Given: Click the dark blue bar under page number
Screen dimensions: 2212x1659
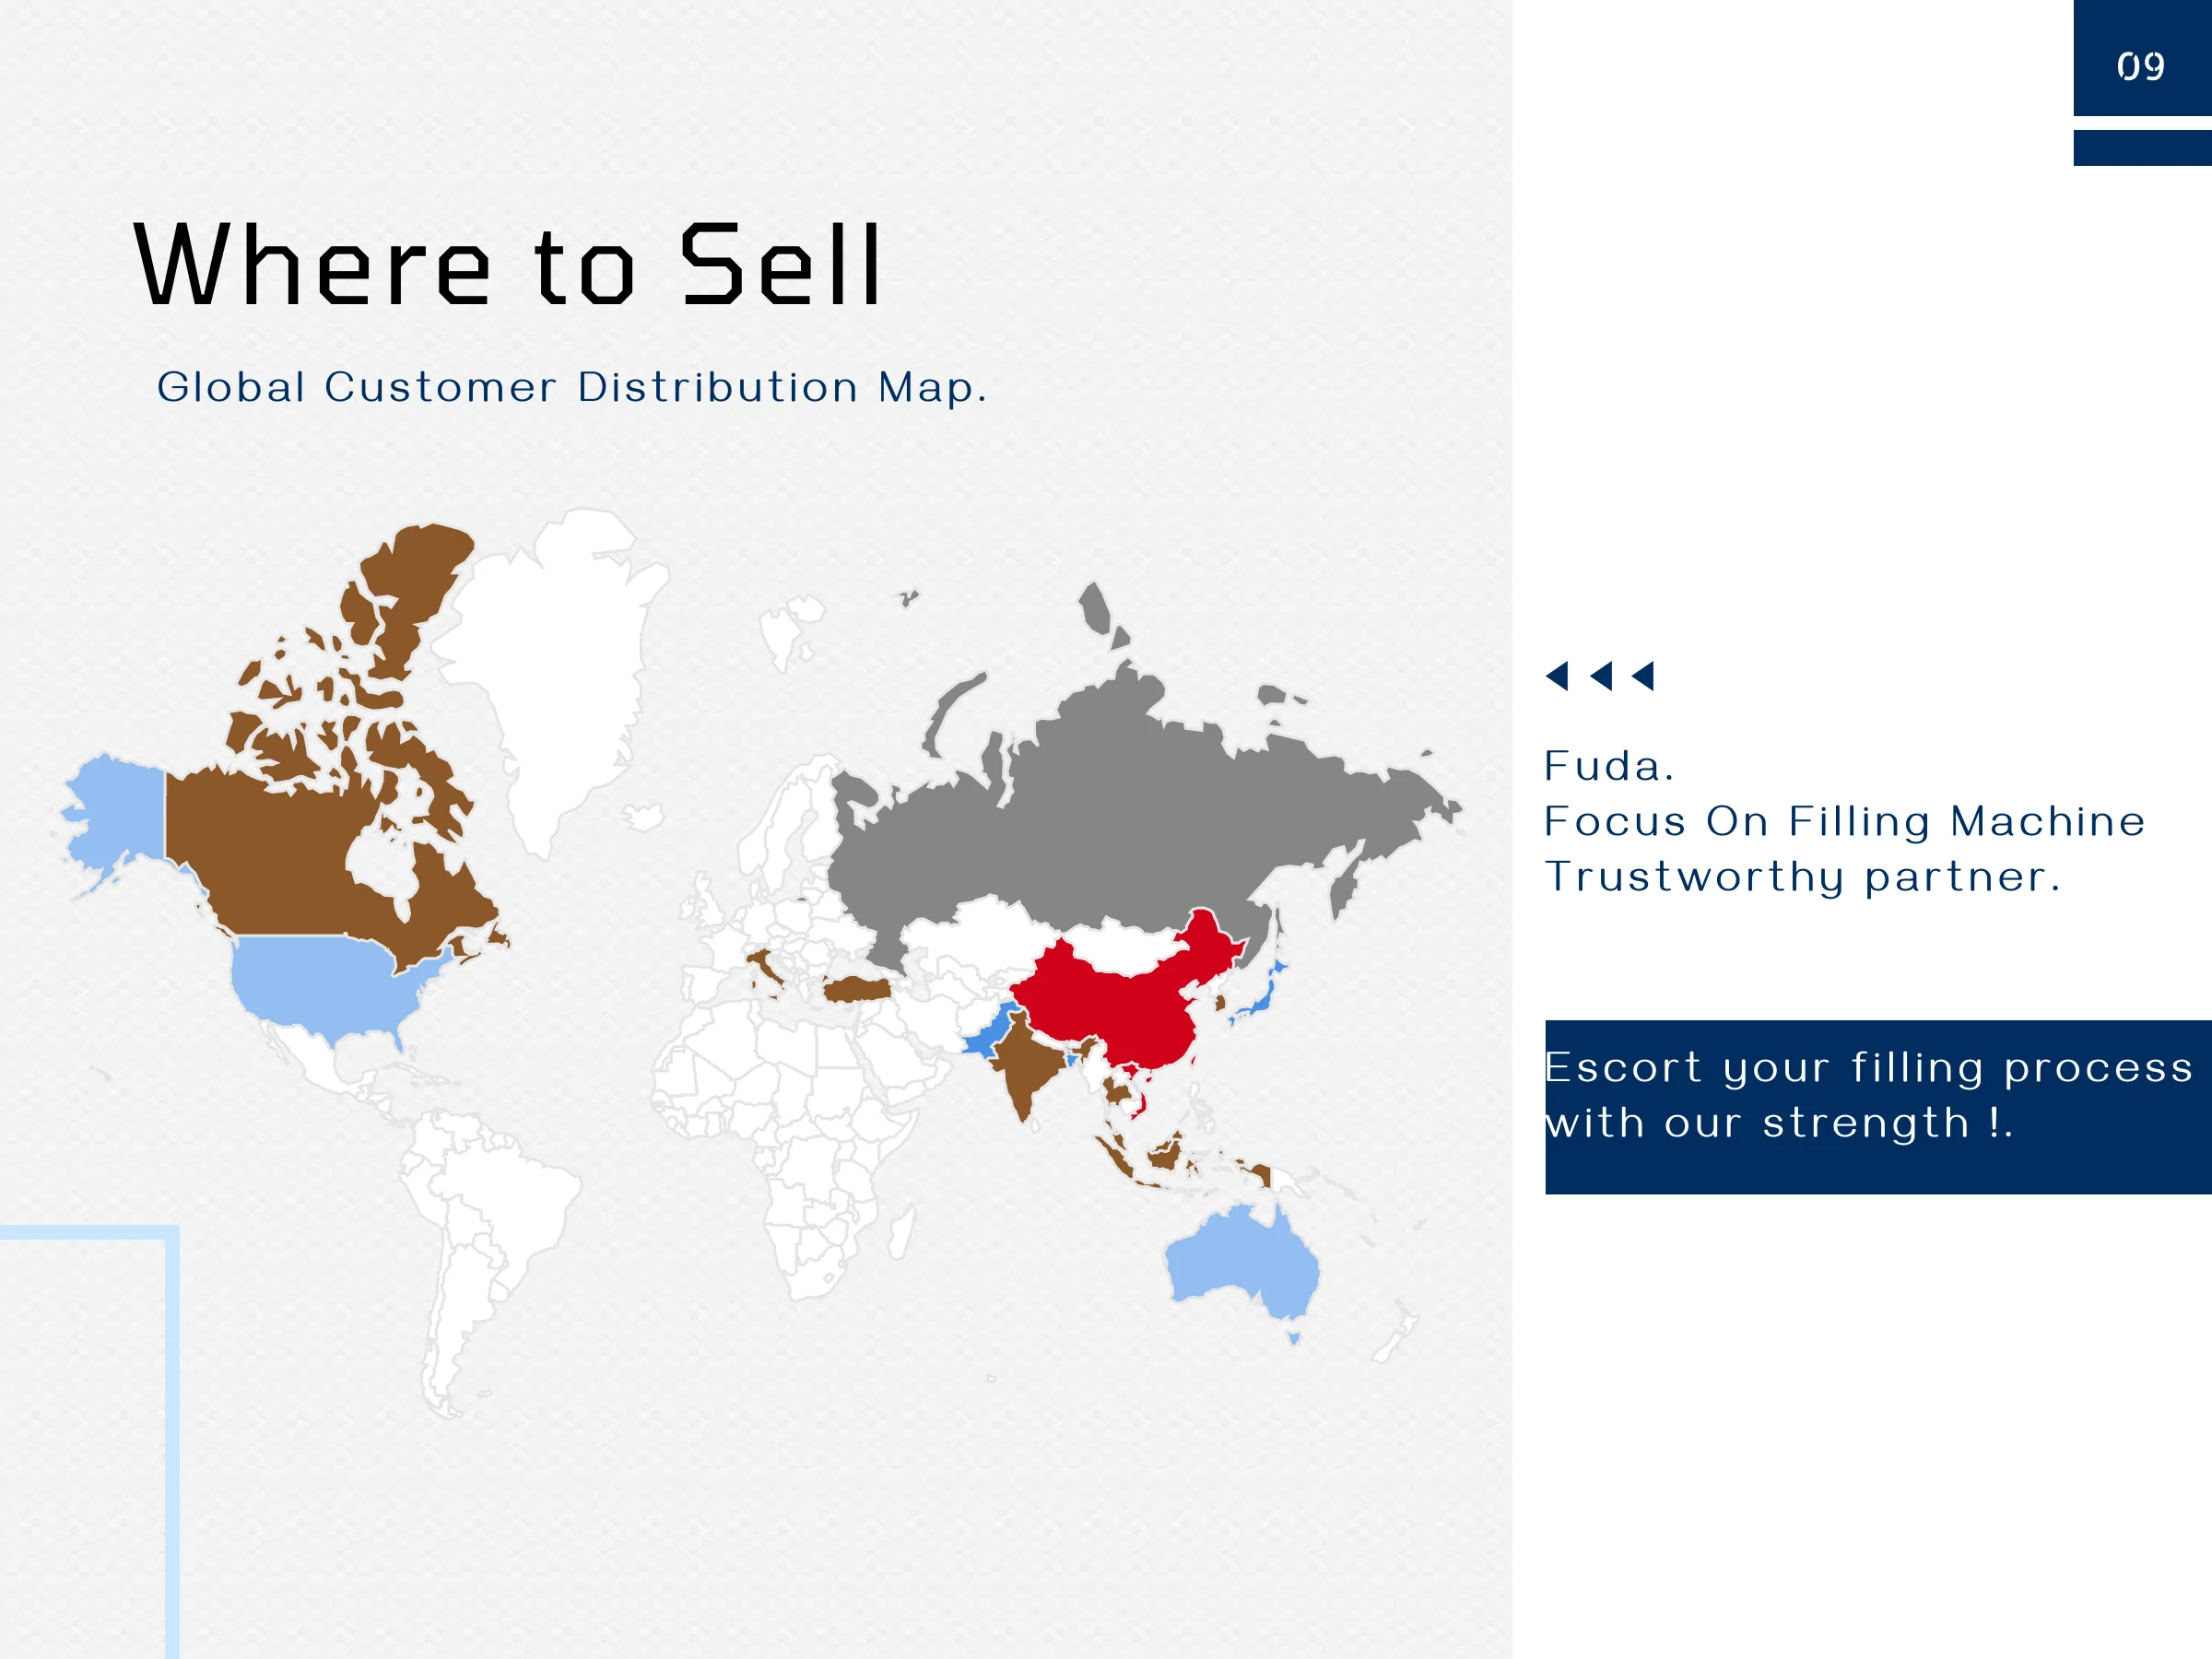Looking at the screenshot, I should (2141, 148).
